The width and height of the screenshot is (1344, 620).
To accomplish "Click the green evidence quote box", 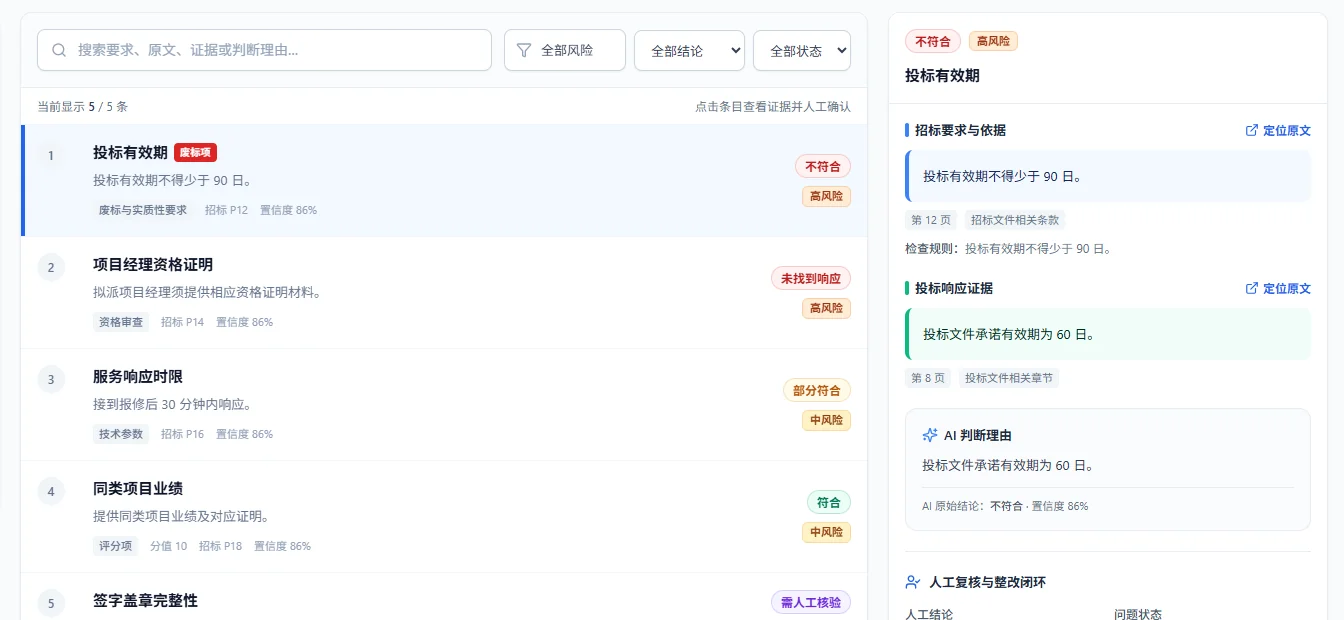I will [1108, 334].
